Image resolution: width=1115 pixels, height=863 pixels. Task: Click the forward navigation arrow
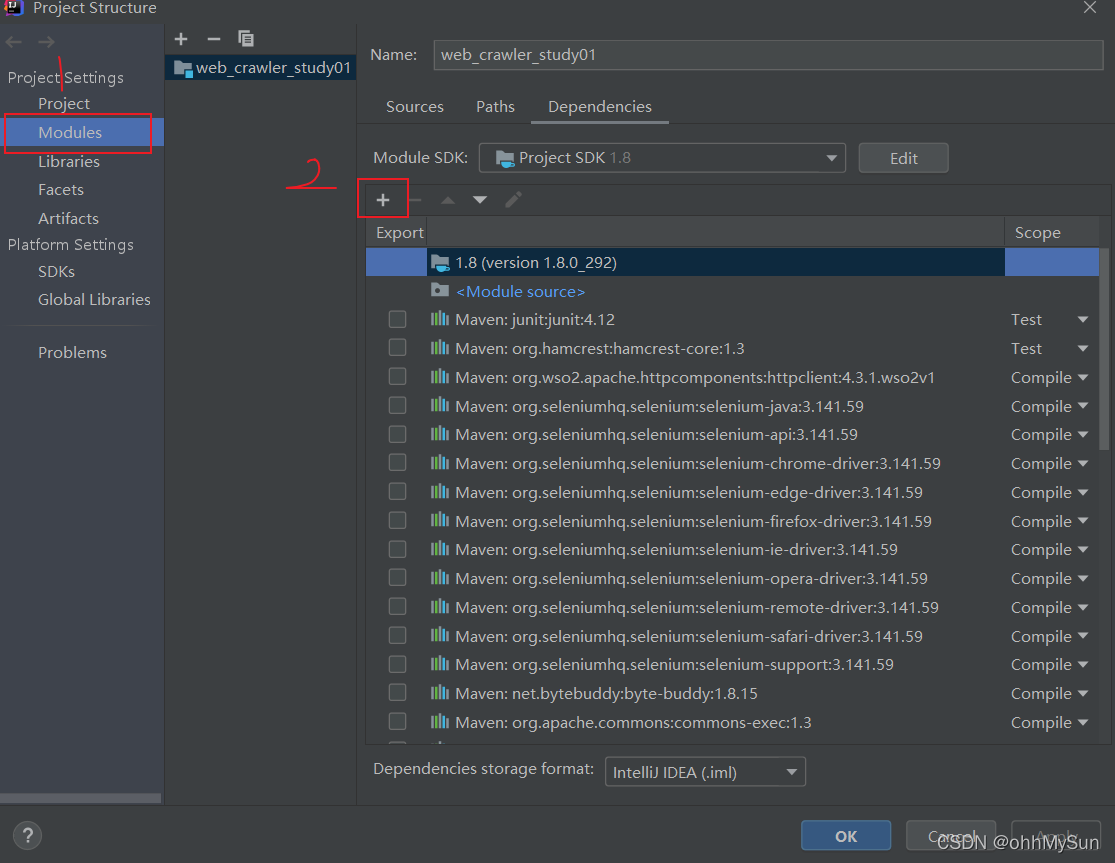tap(46, 42)
